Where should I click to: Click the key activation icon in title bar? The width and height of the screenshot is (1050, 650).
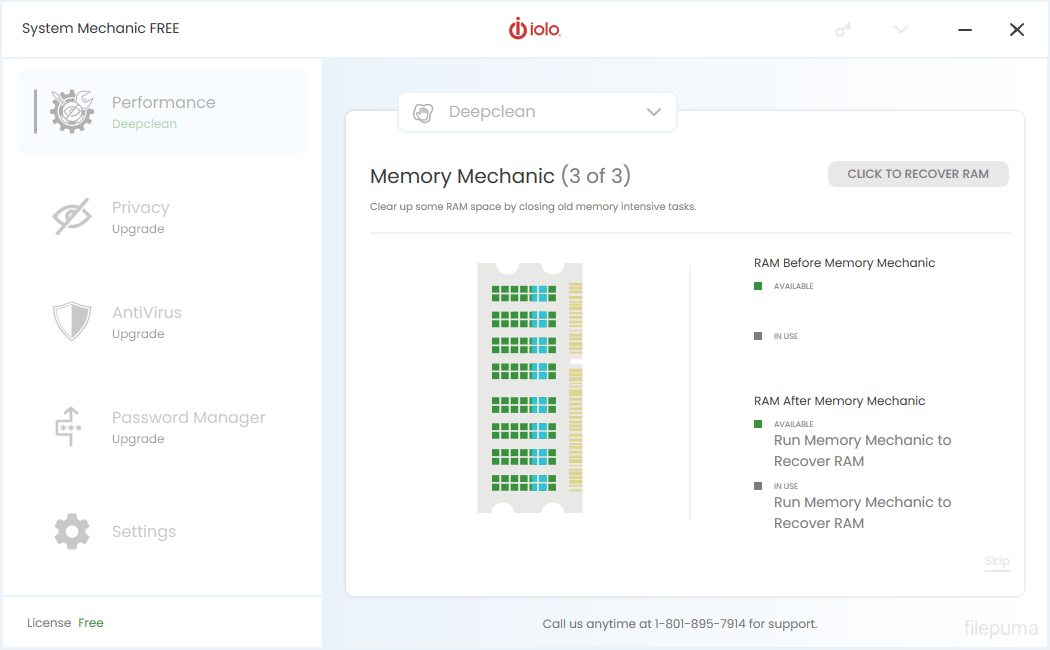pos(843,30)
